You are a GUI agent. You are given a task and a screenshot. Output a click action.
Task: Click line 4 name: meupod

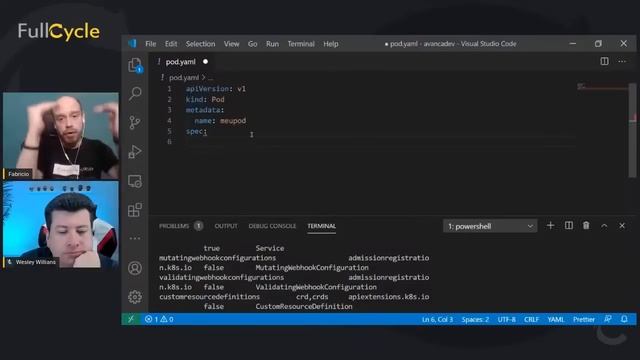pyautogui.click(x=220, y=120)
